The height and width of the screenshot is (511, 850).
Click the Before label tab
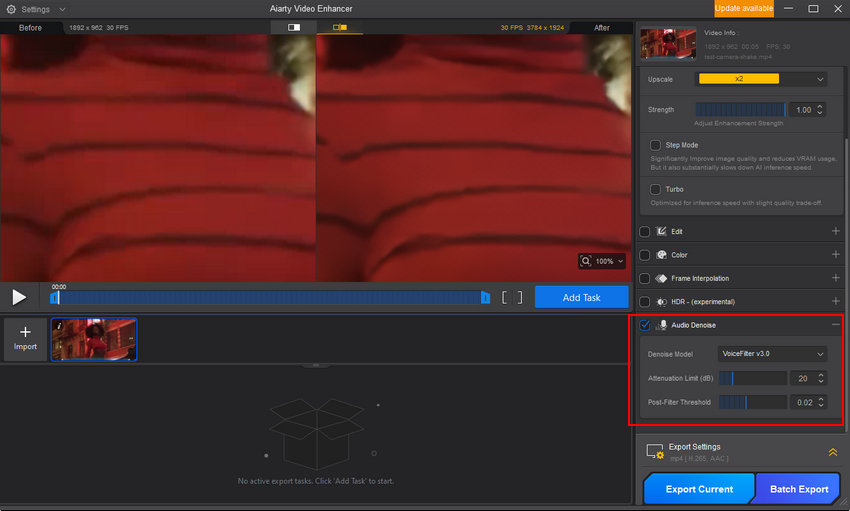pyautogui.click(x=30, y=28)
